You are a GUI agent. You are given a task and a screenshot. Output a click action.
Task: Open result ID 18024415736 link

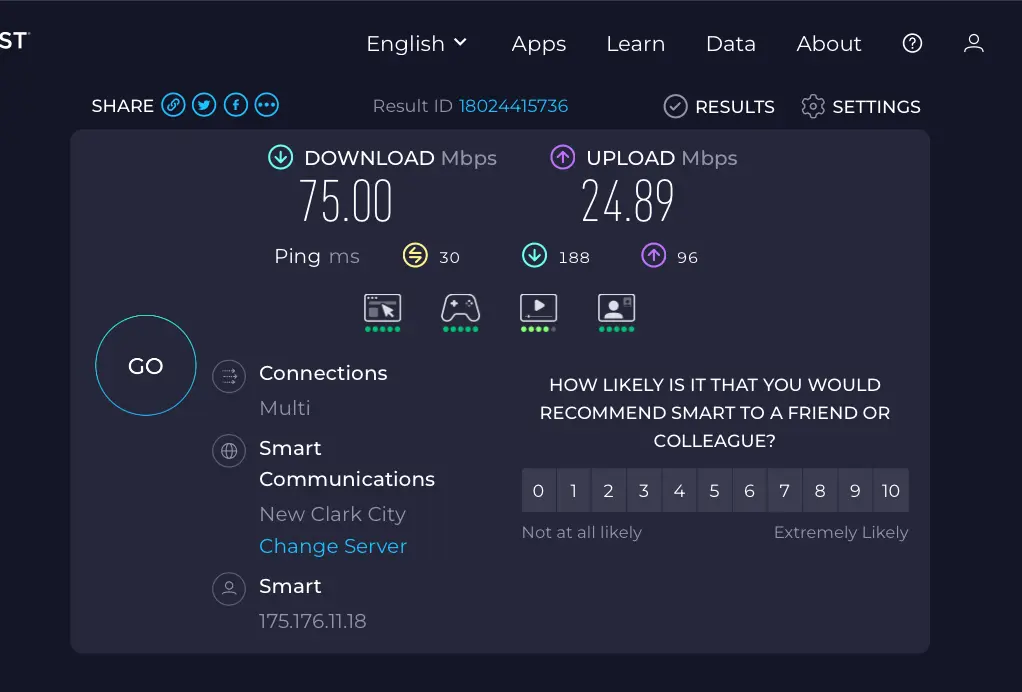[x=514, y=106]
